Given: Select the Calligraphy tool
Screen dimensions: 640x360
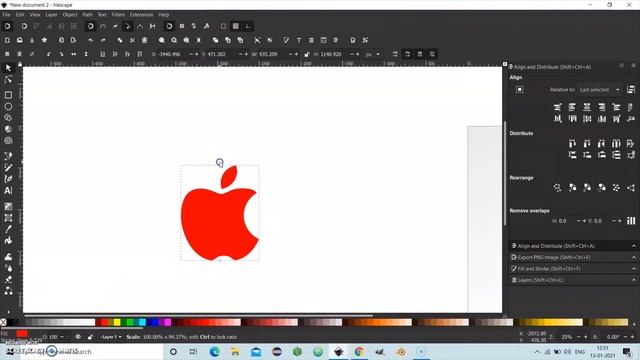Looking at the screenshot, I should click(x=8, y=179).
